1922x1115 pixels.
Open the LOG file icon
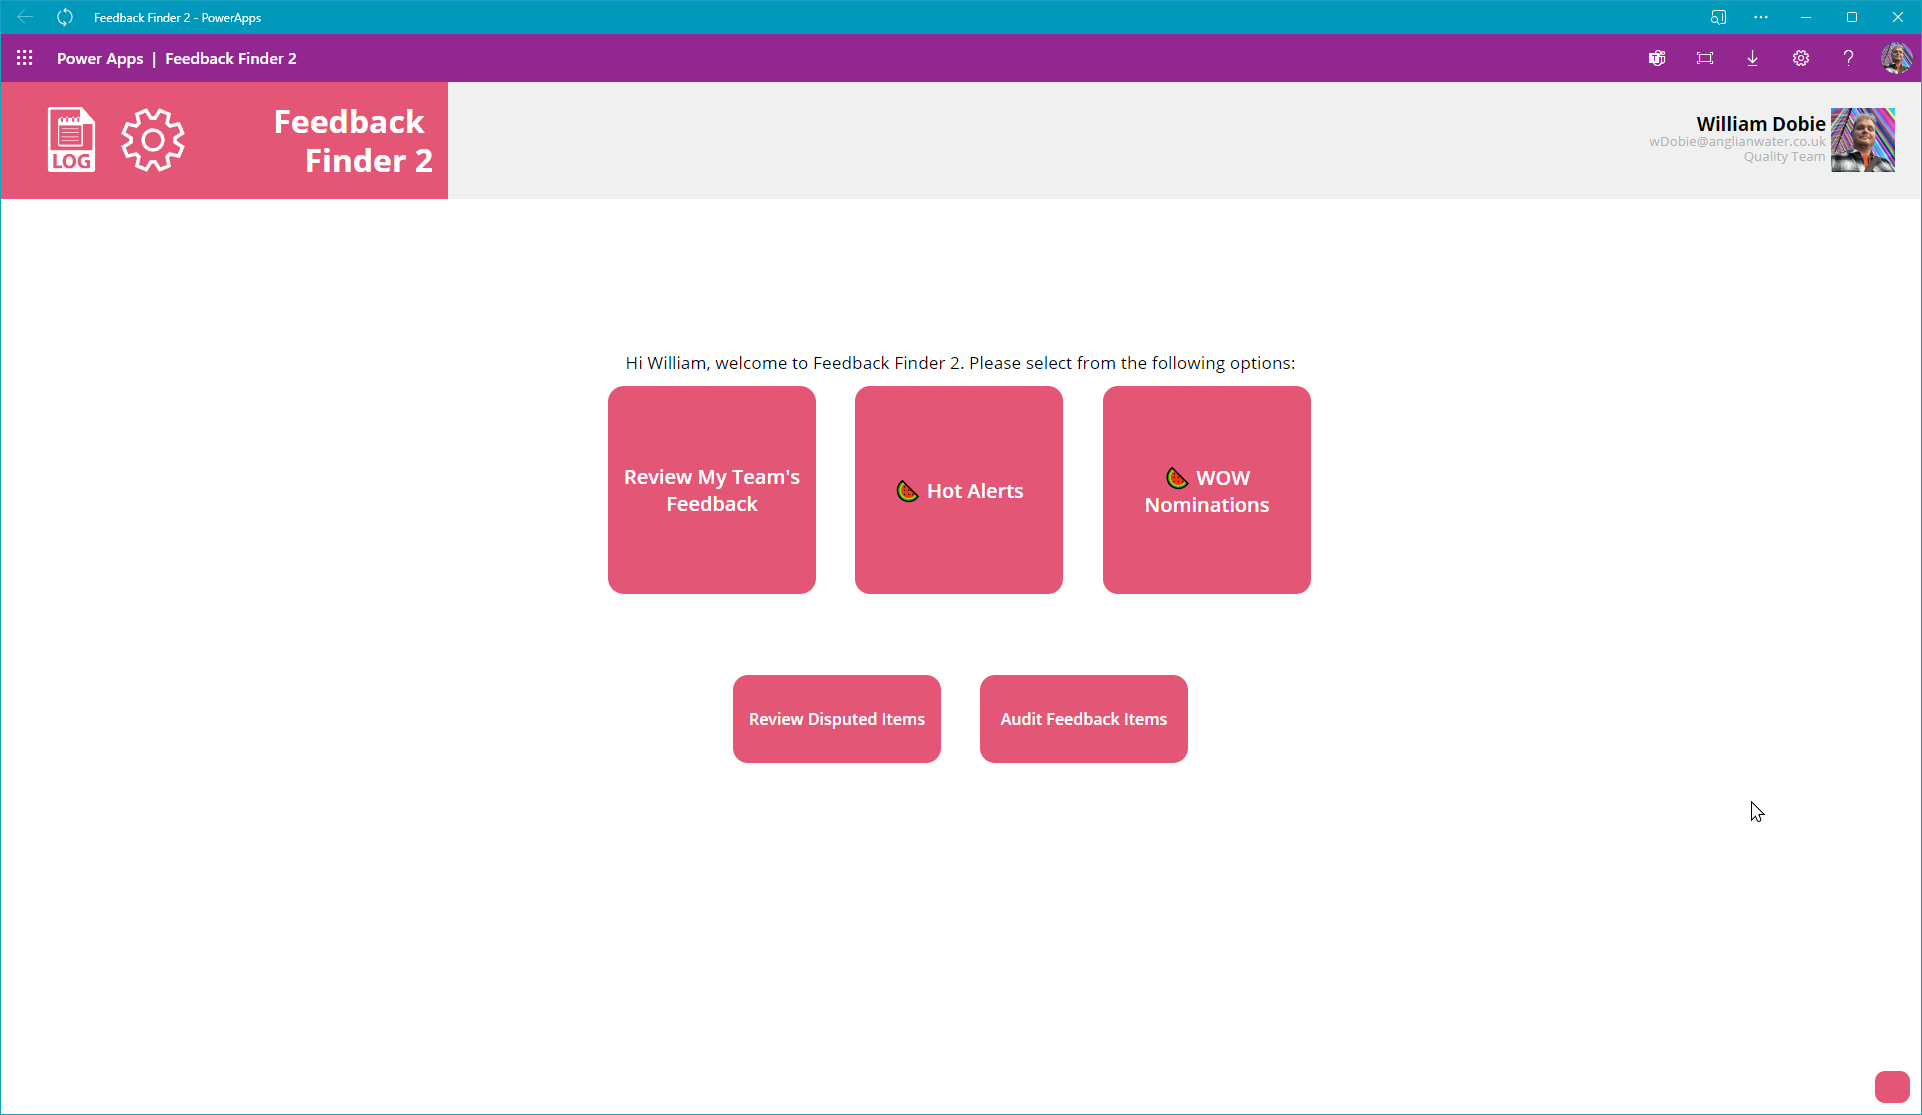[71, 140]
